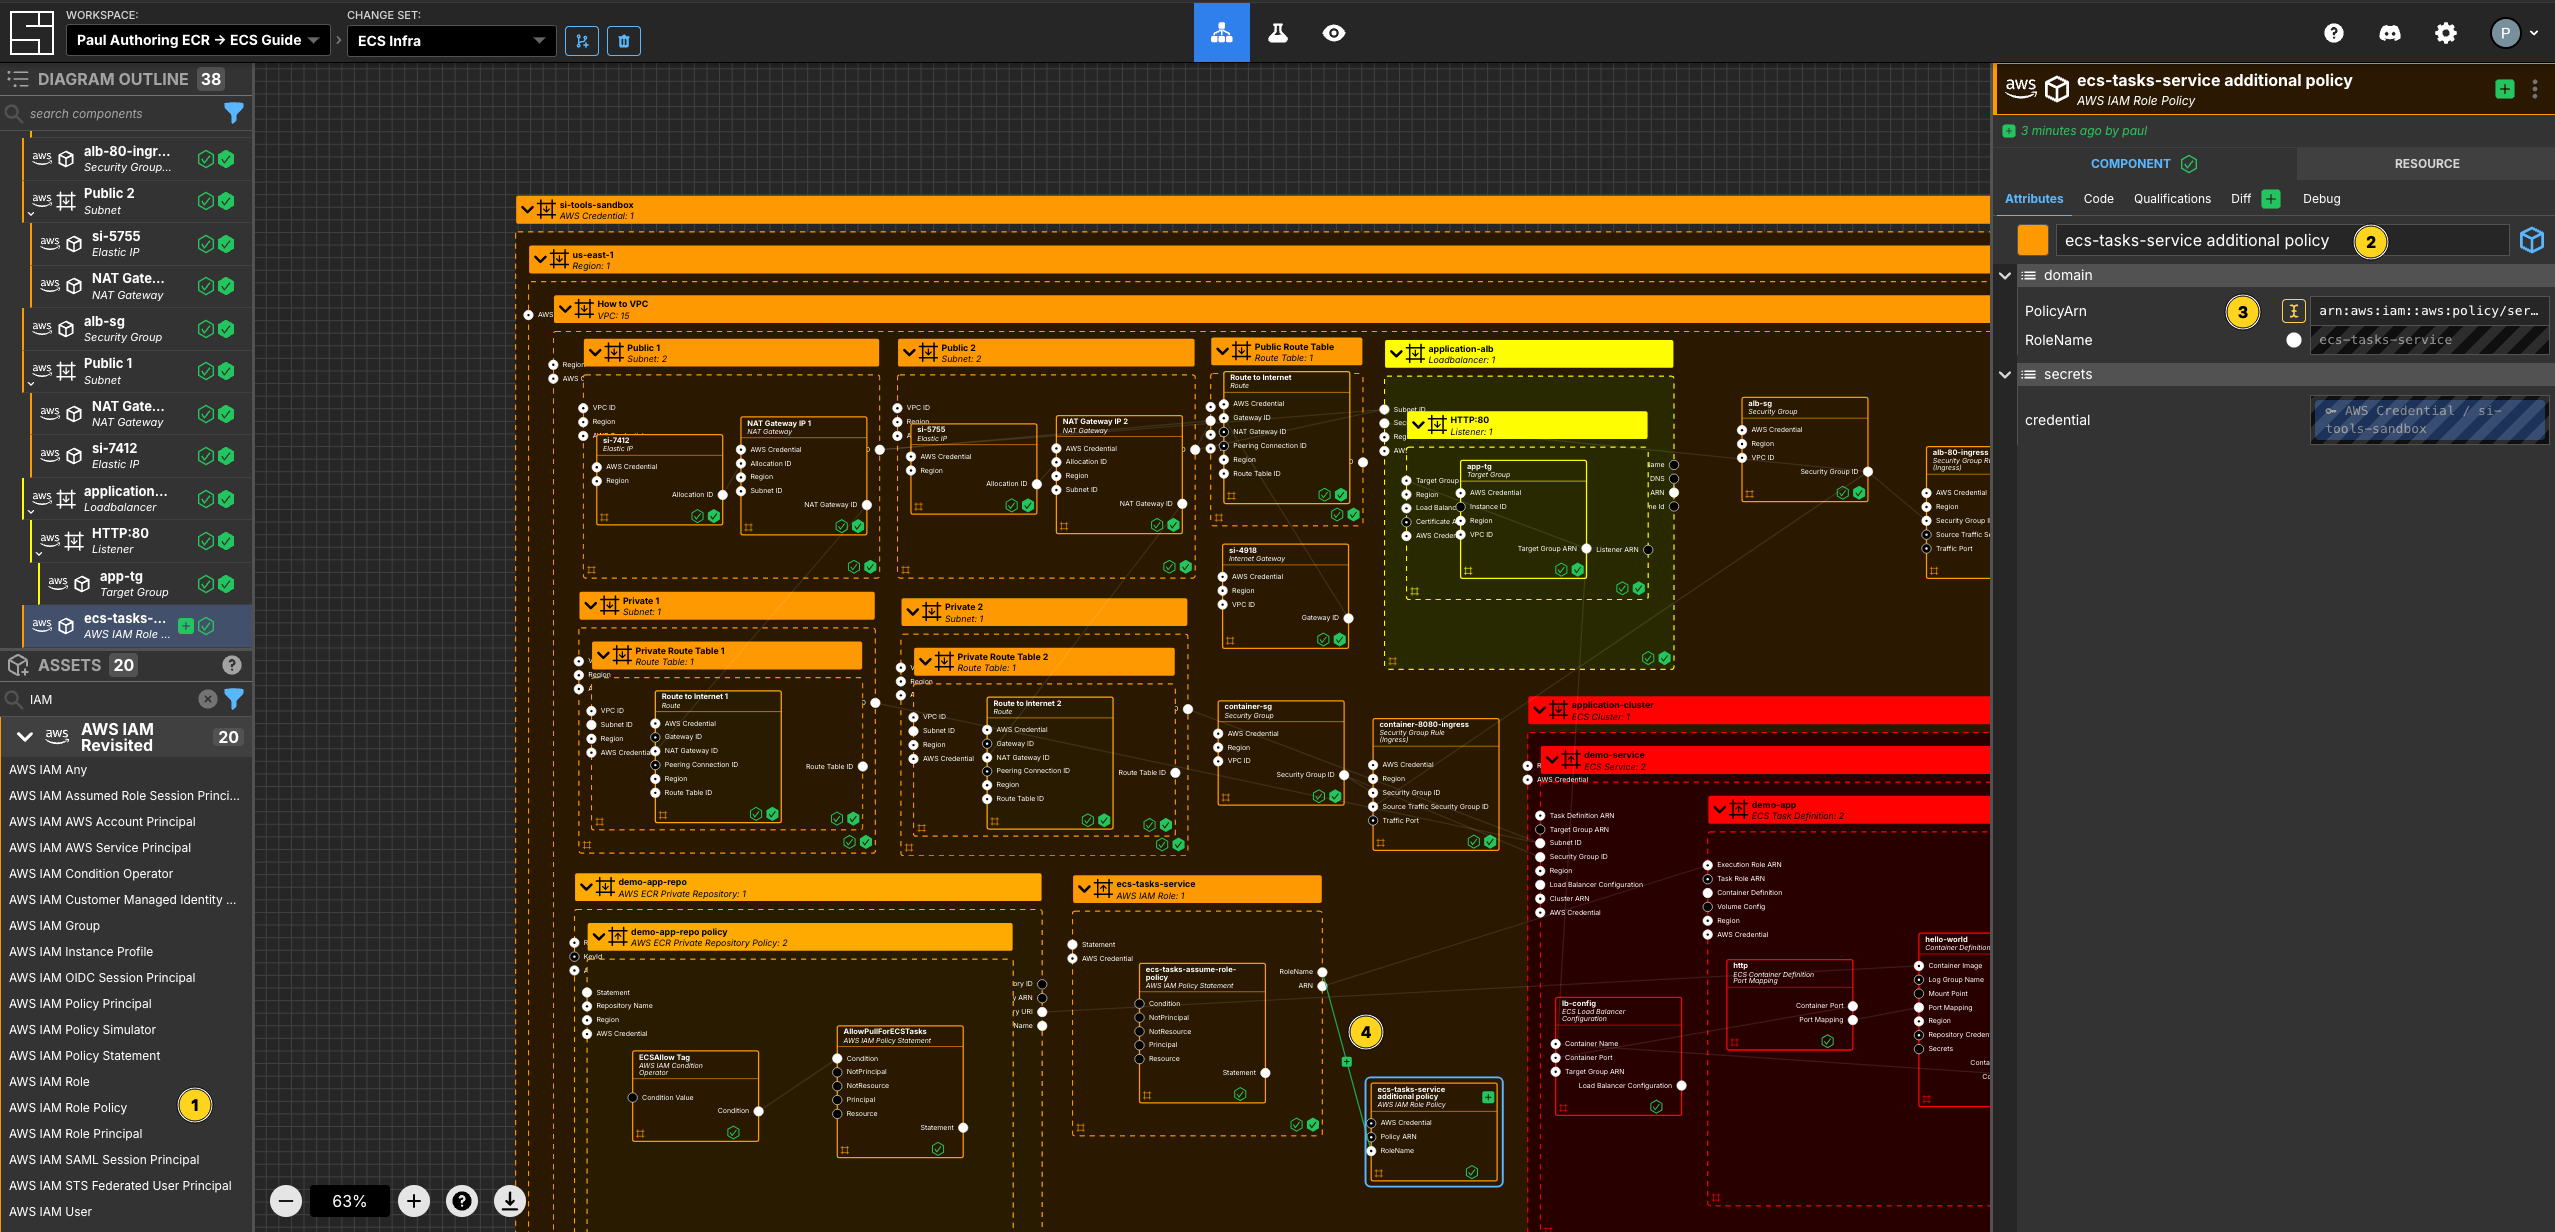This screenshot has height=1232, width=2555.
Task: Collapse the application loadbalancer outline children
Action: pos(31,511)
